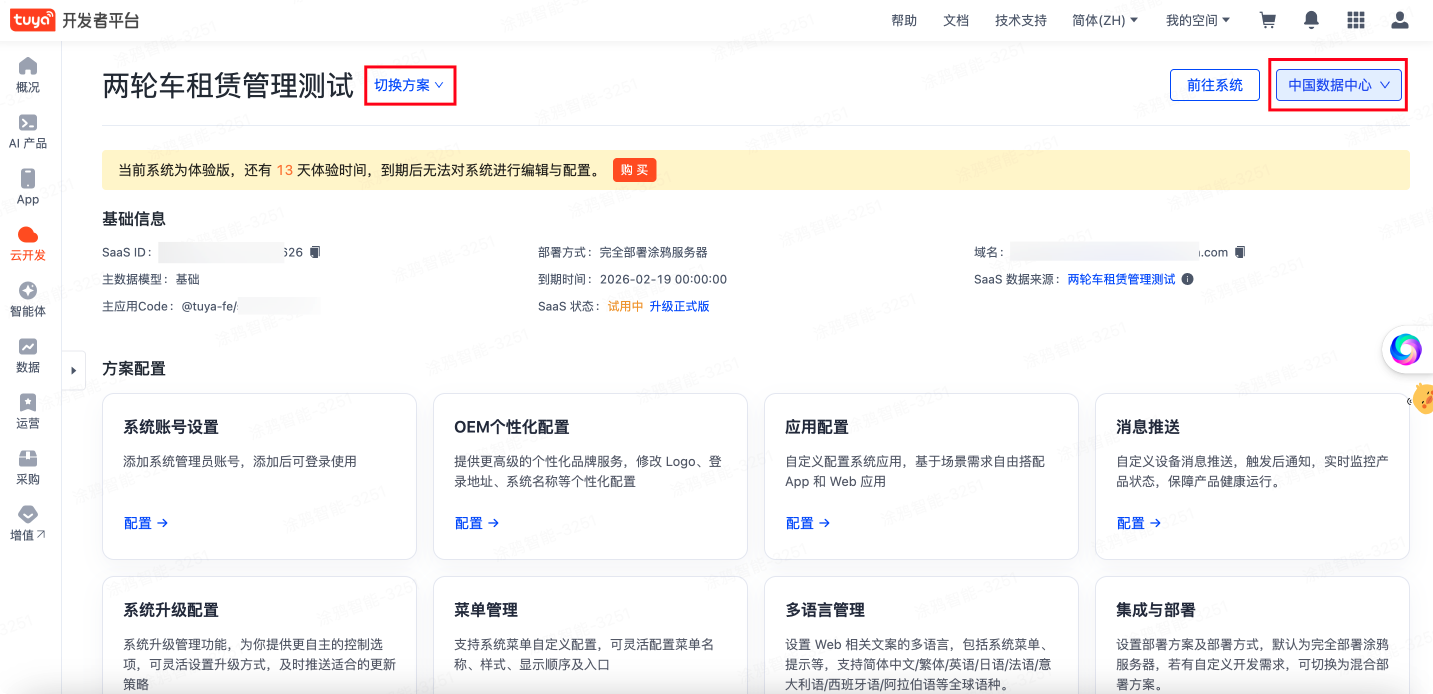Open the apps grid menu
This screenshot has width=1433, height=694.
click(x=1355, y=19)
